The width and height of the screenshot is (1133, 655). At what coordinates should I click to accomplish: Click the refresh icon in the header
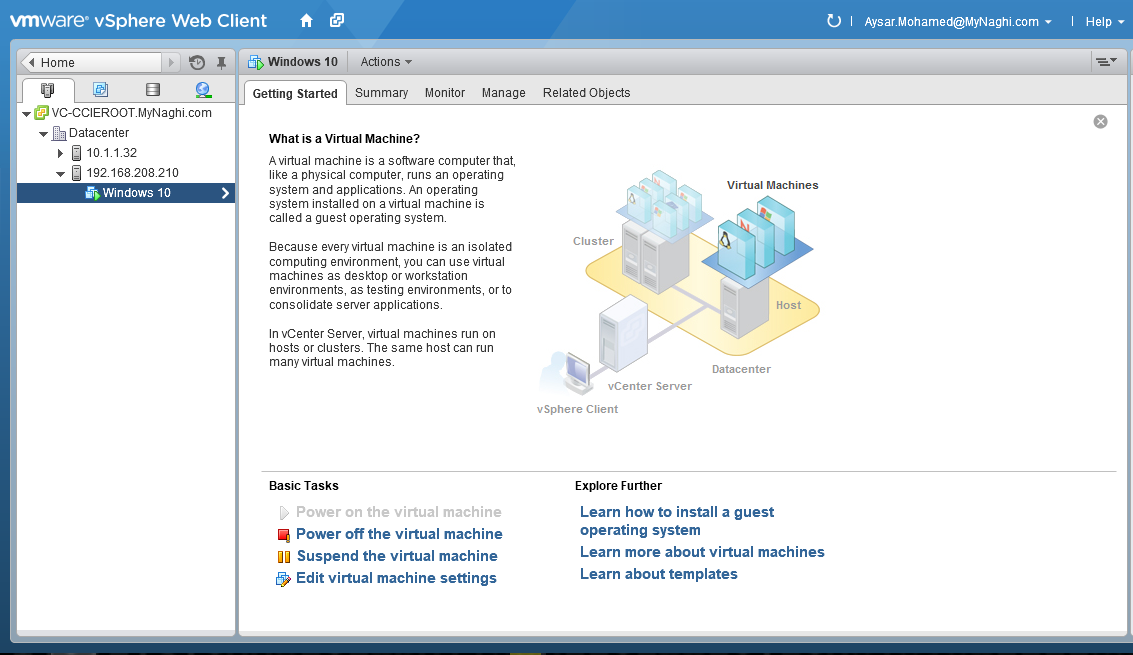tap(834, 21)
